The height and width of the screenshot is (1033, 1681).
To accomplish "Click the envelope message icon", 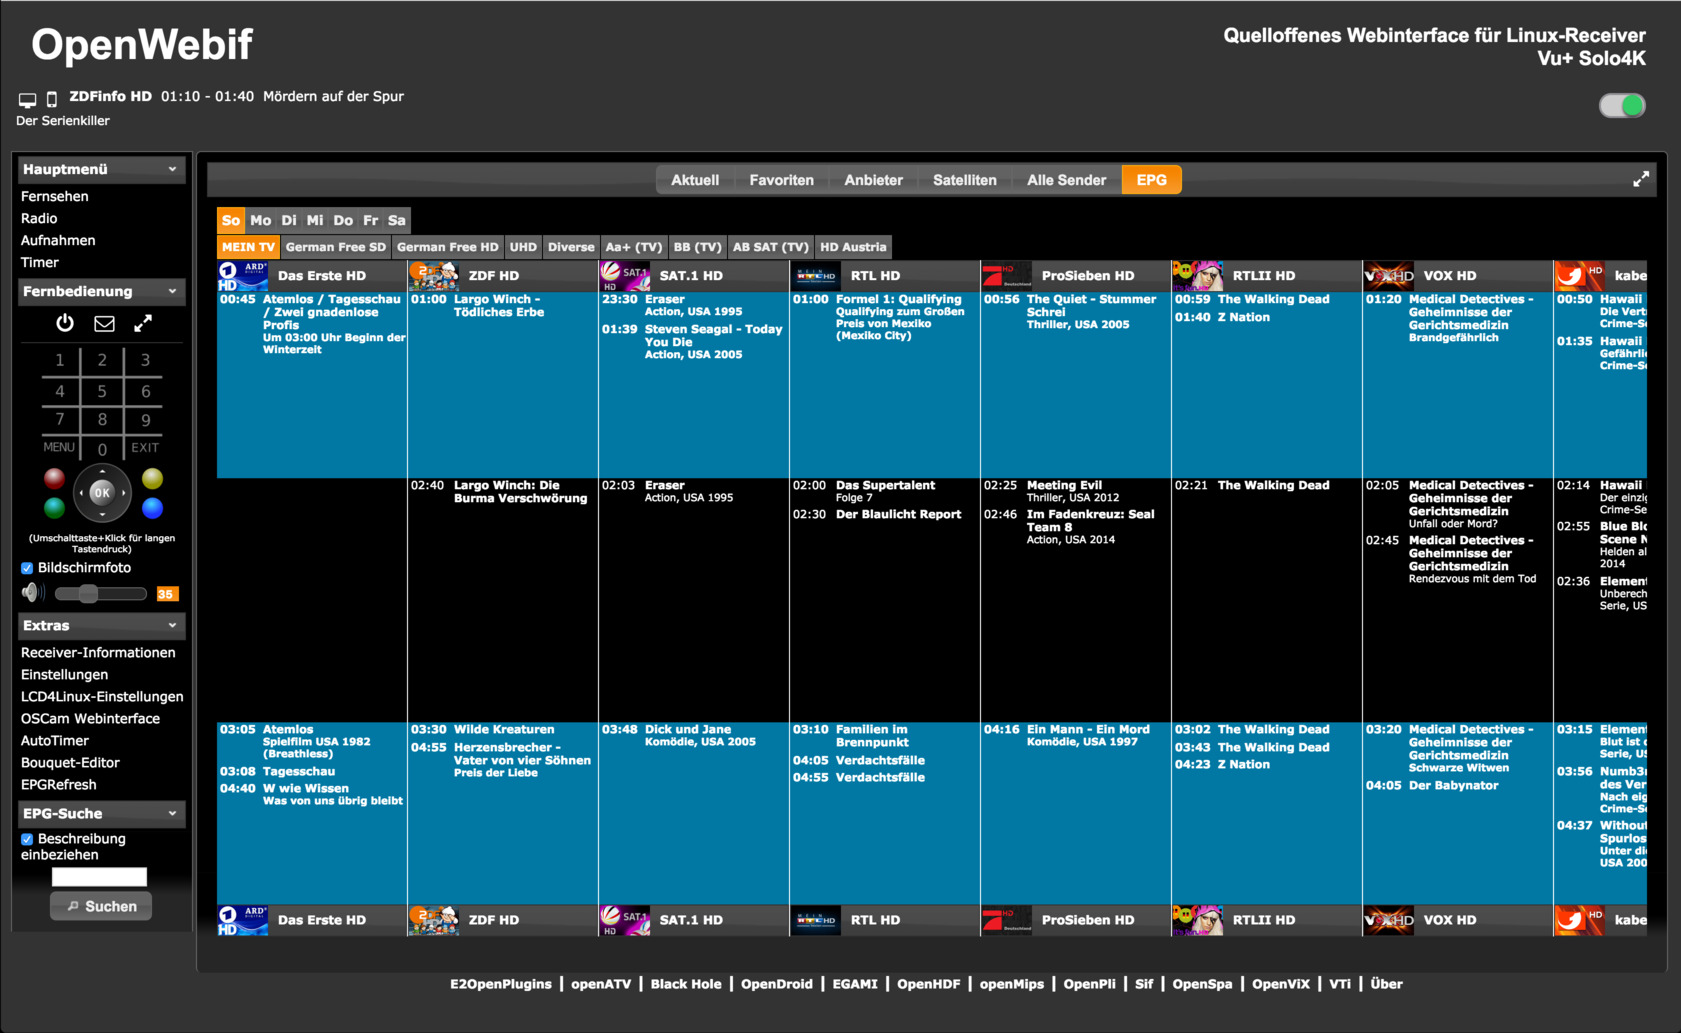I will click(104, 323).
